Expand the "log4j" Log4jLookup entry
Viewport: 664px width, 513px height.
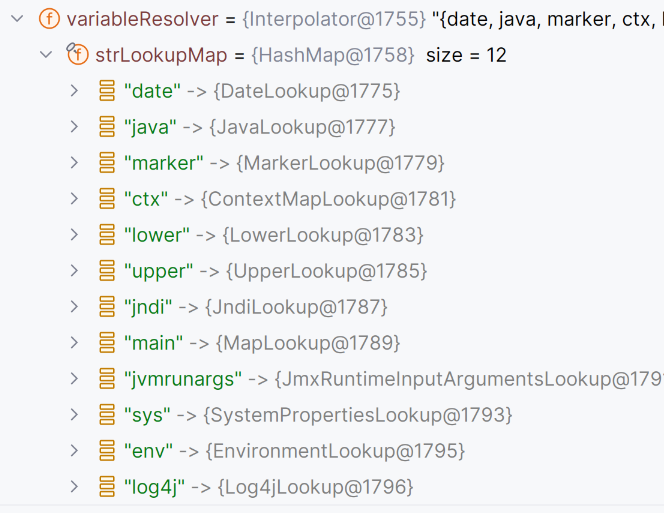(x=75, y=487)
